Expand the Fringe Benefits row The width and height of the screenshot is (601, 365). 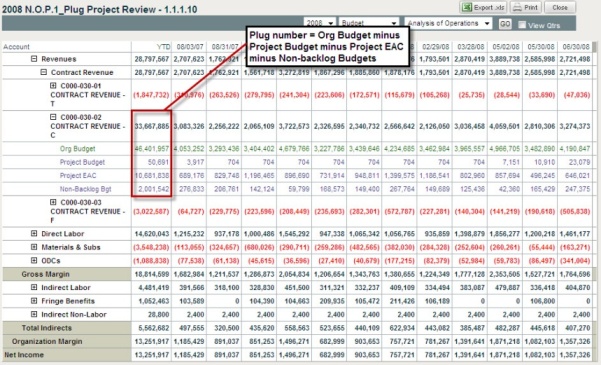click(x=34, y=301)
